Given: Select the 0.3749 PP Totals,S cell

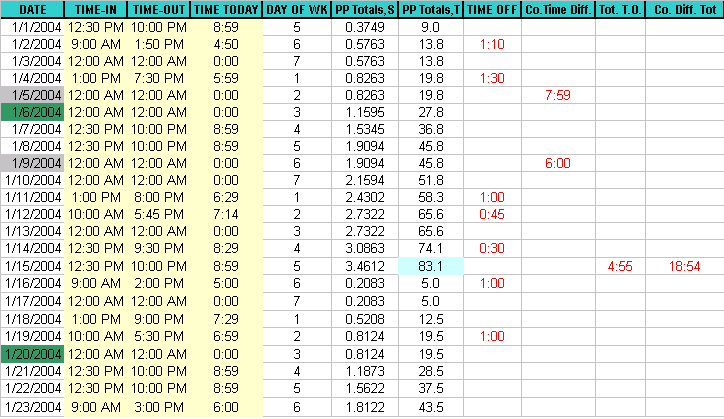Looking at the screenshot, I should pyautogui.click(x=365, y=27).
